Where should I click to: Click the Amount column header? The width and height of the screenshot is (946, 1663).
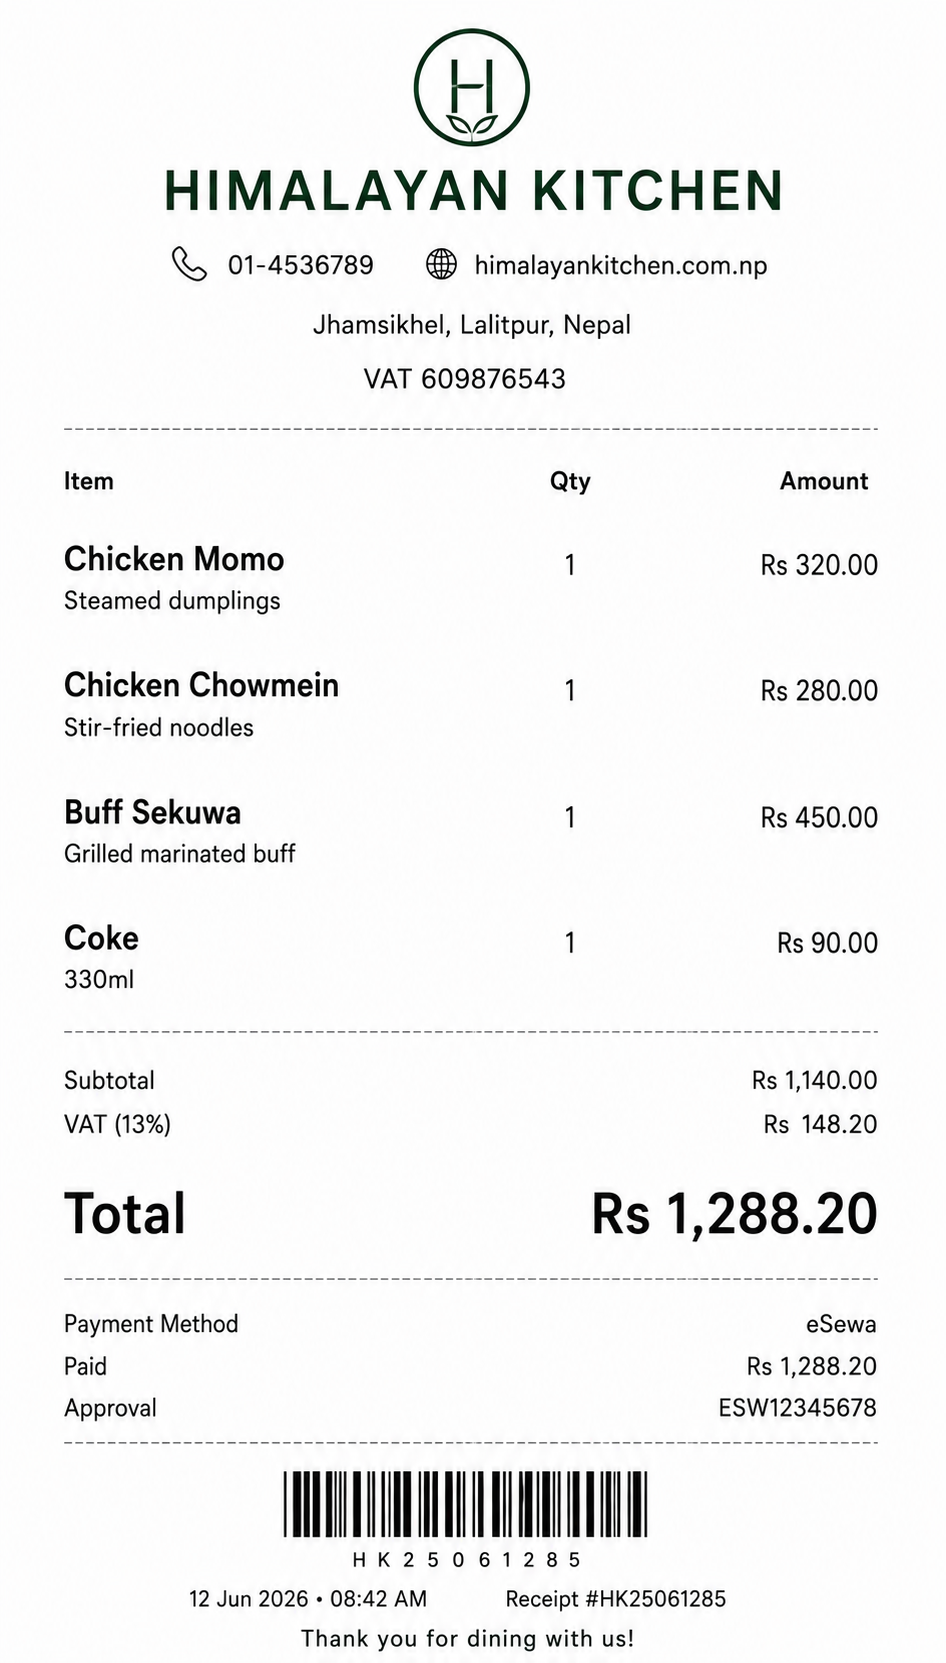tap(824, 481)
